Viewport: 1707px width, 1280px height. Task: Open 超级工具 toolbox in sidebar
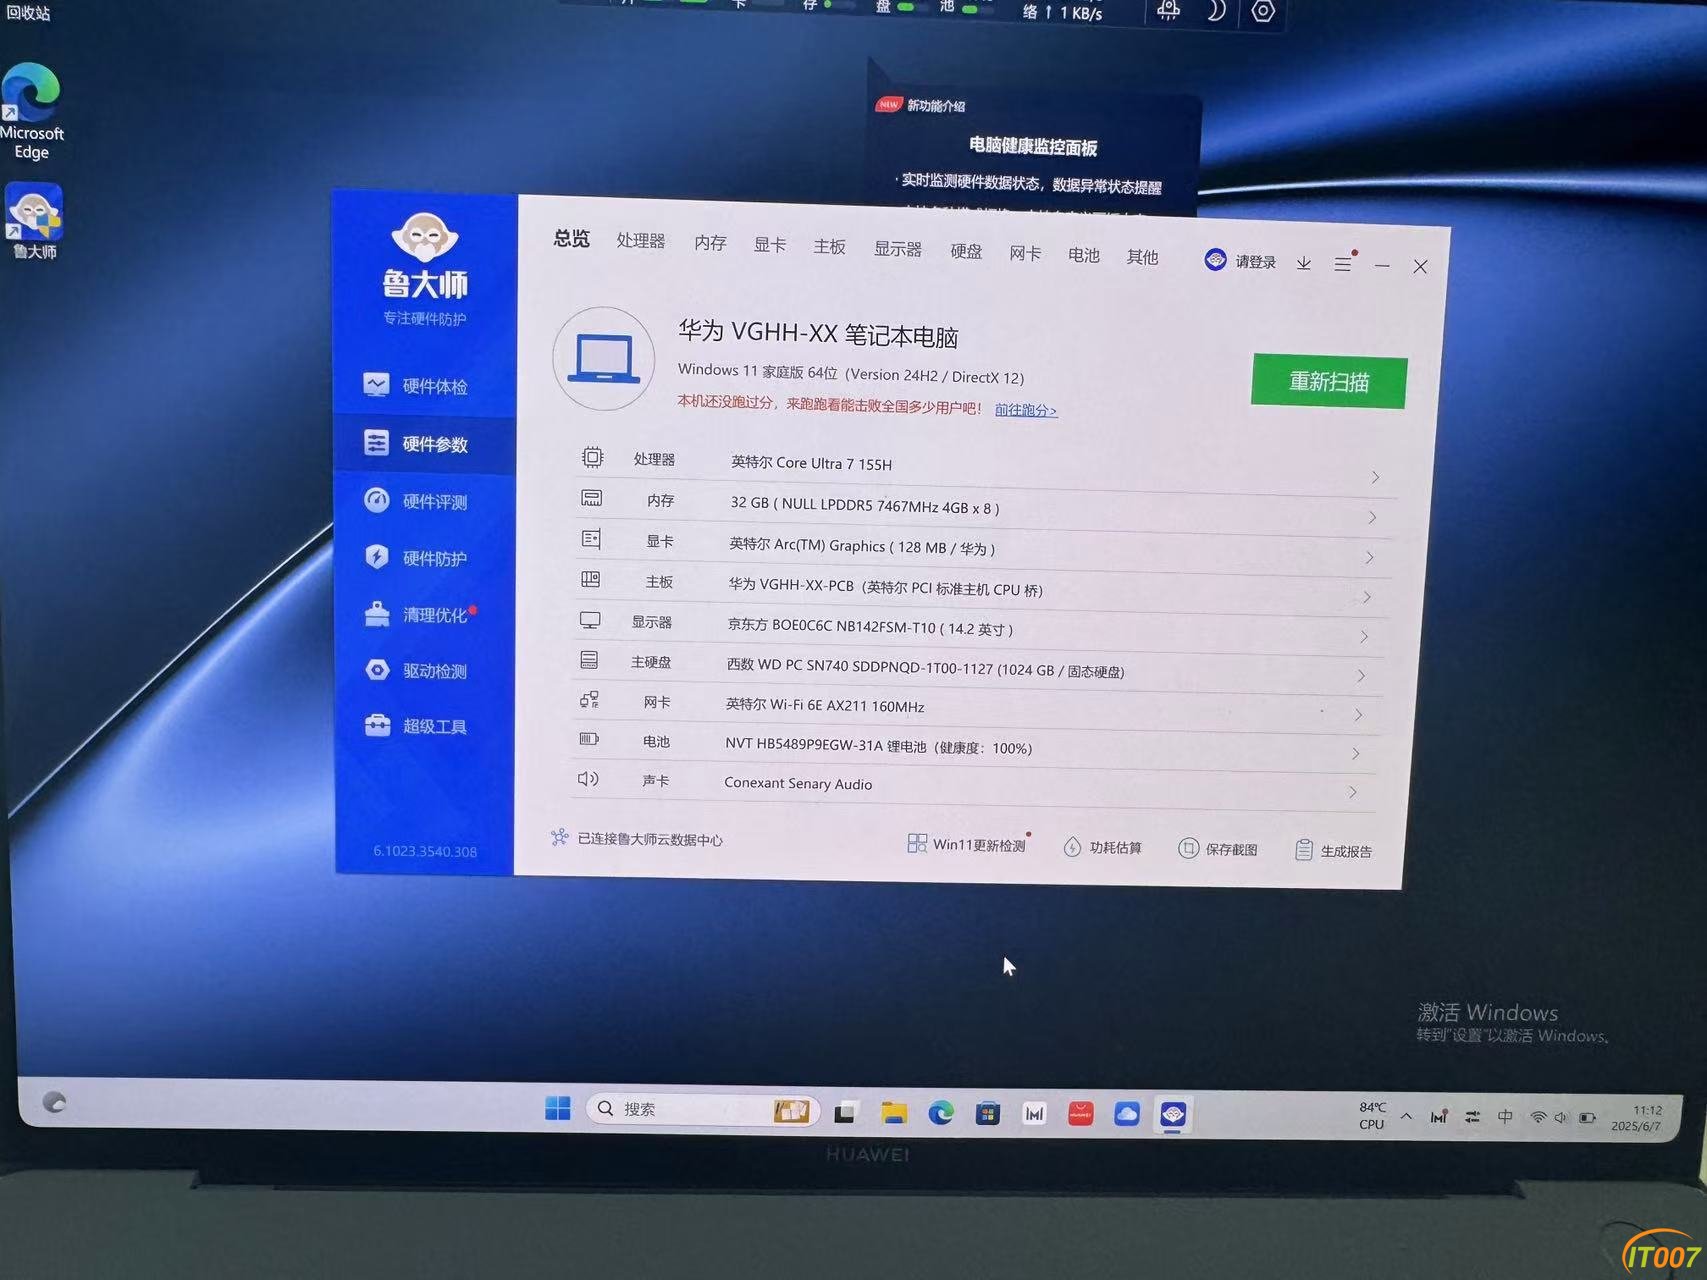416,726
